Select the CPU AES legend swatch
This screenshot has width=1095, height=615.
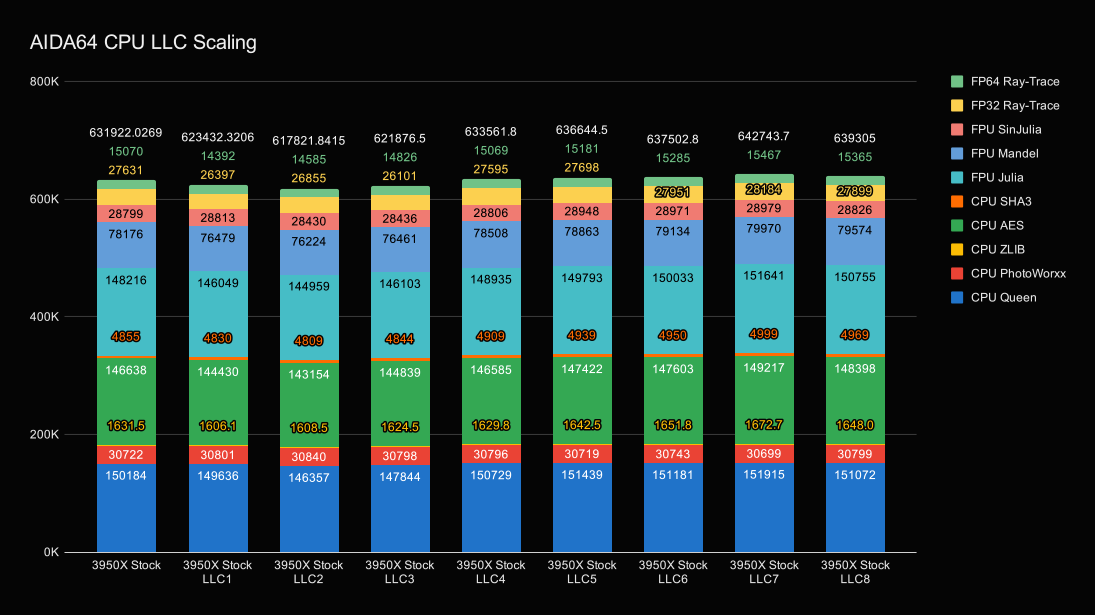pos(957,225)
